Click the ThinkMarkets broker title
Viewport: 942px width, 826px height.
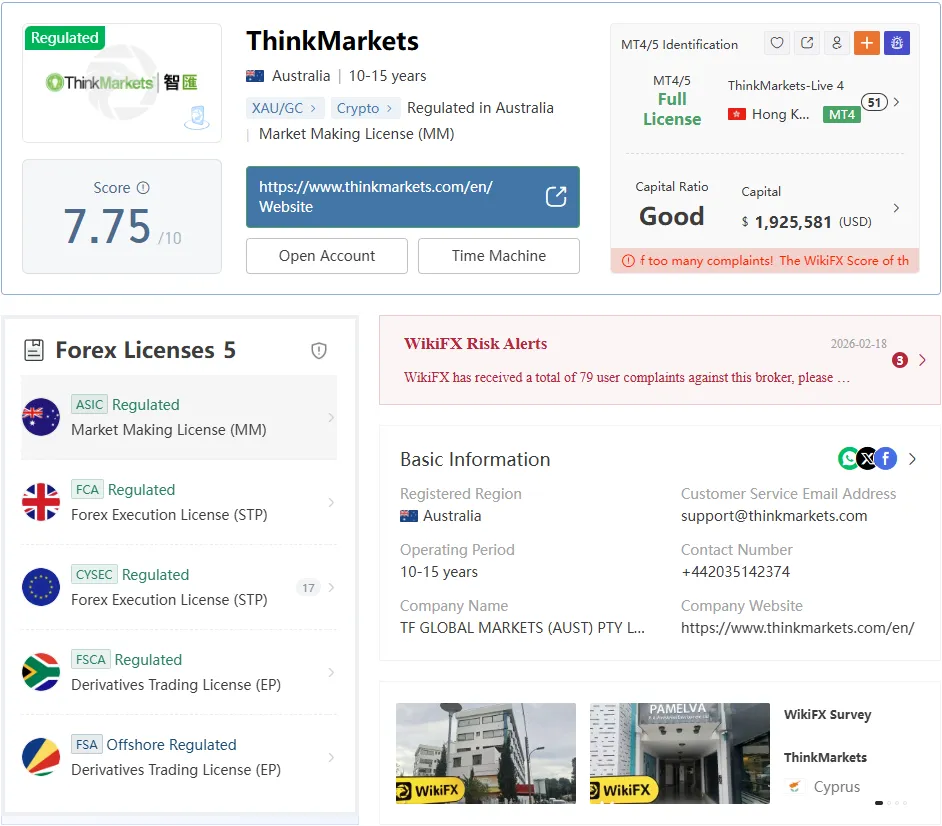(332, 41)
